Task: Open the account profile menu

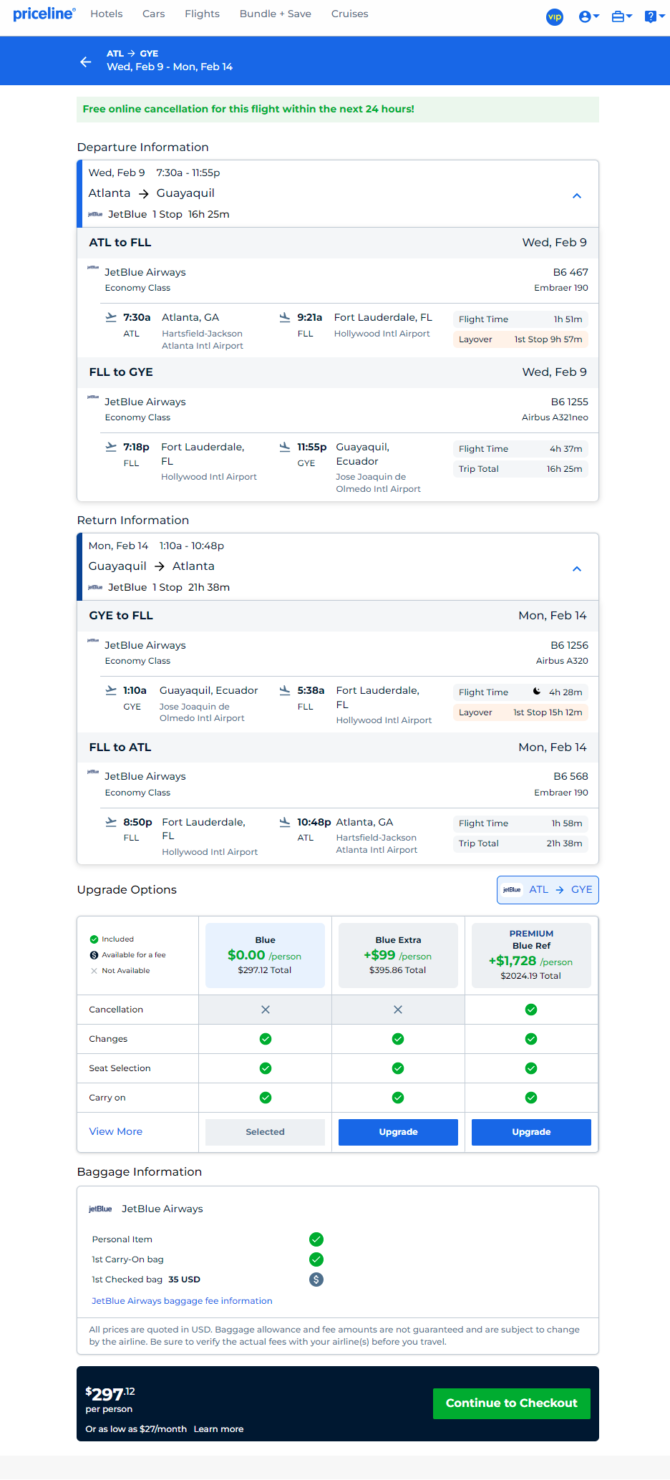Action: (589, 16)
